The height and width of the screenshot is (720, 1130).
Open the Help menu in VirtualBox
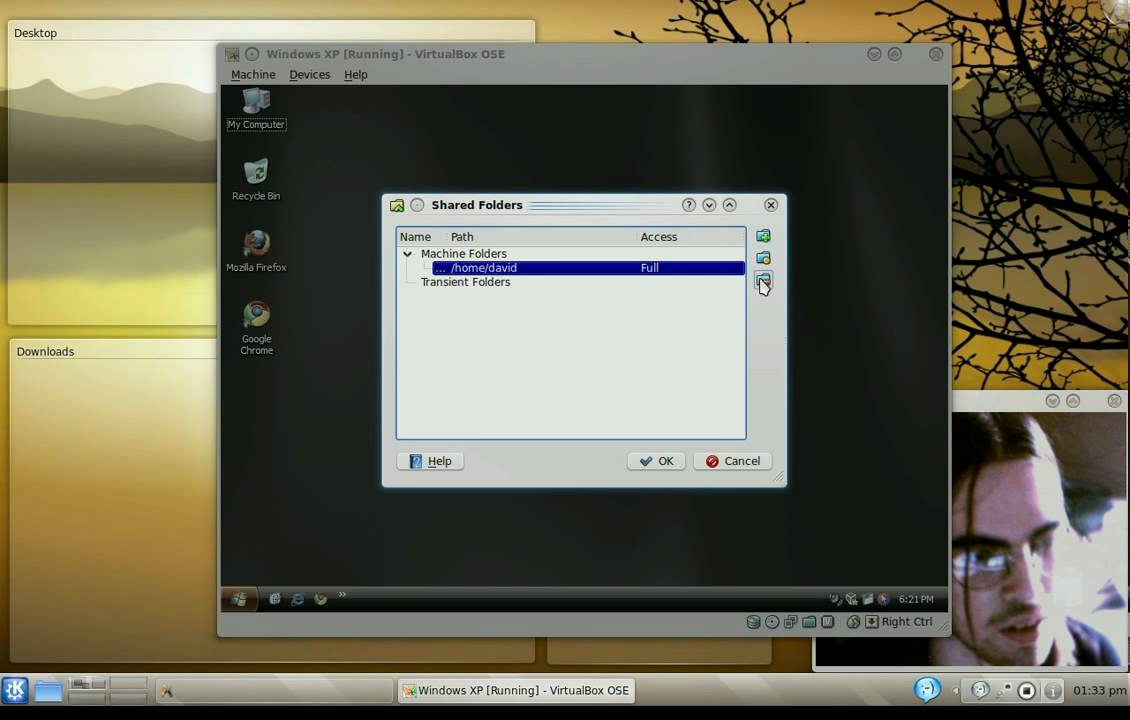coord(355,74)
